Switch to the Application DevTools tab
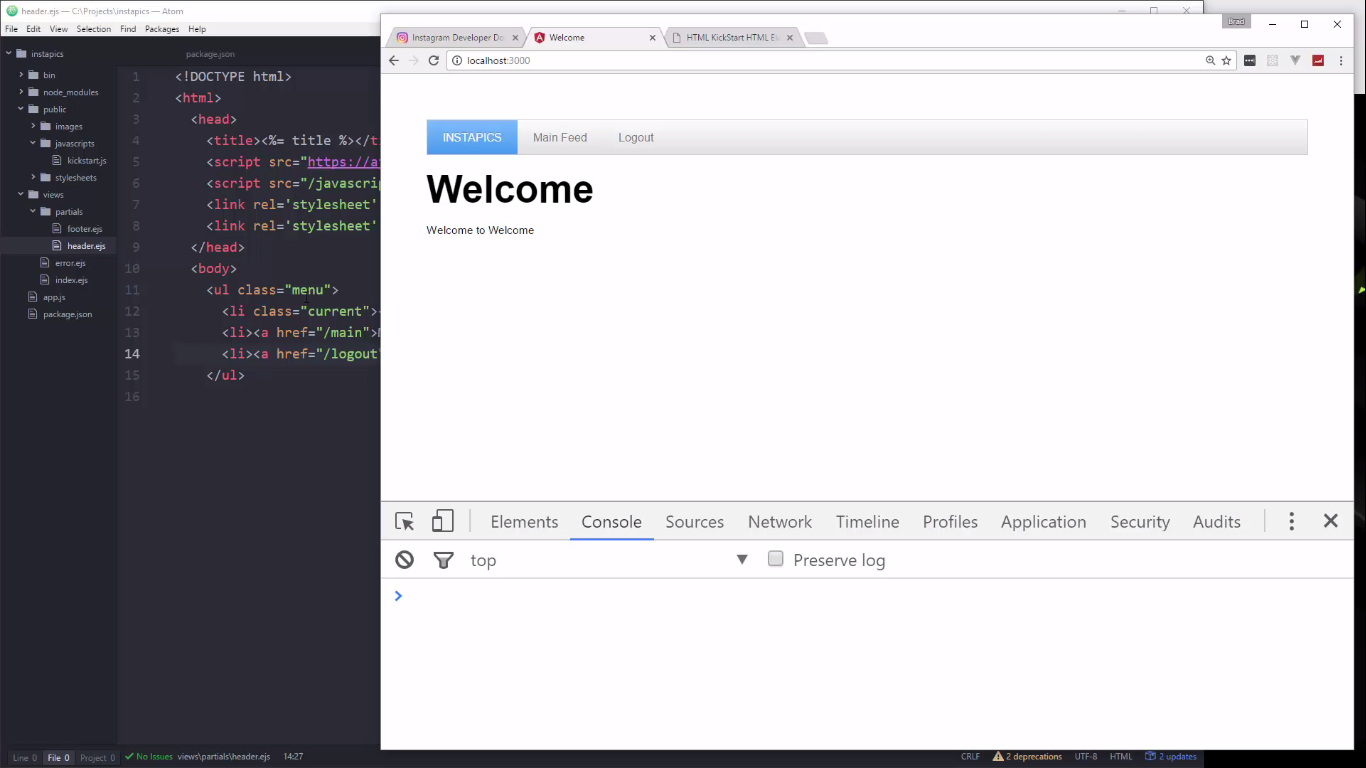 [x=1043, y=522]
